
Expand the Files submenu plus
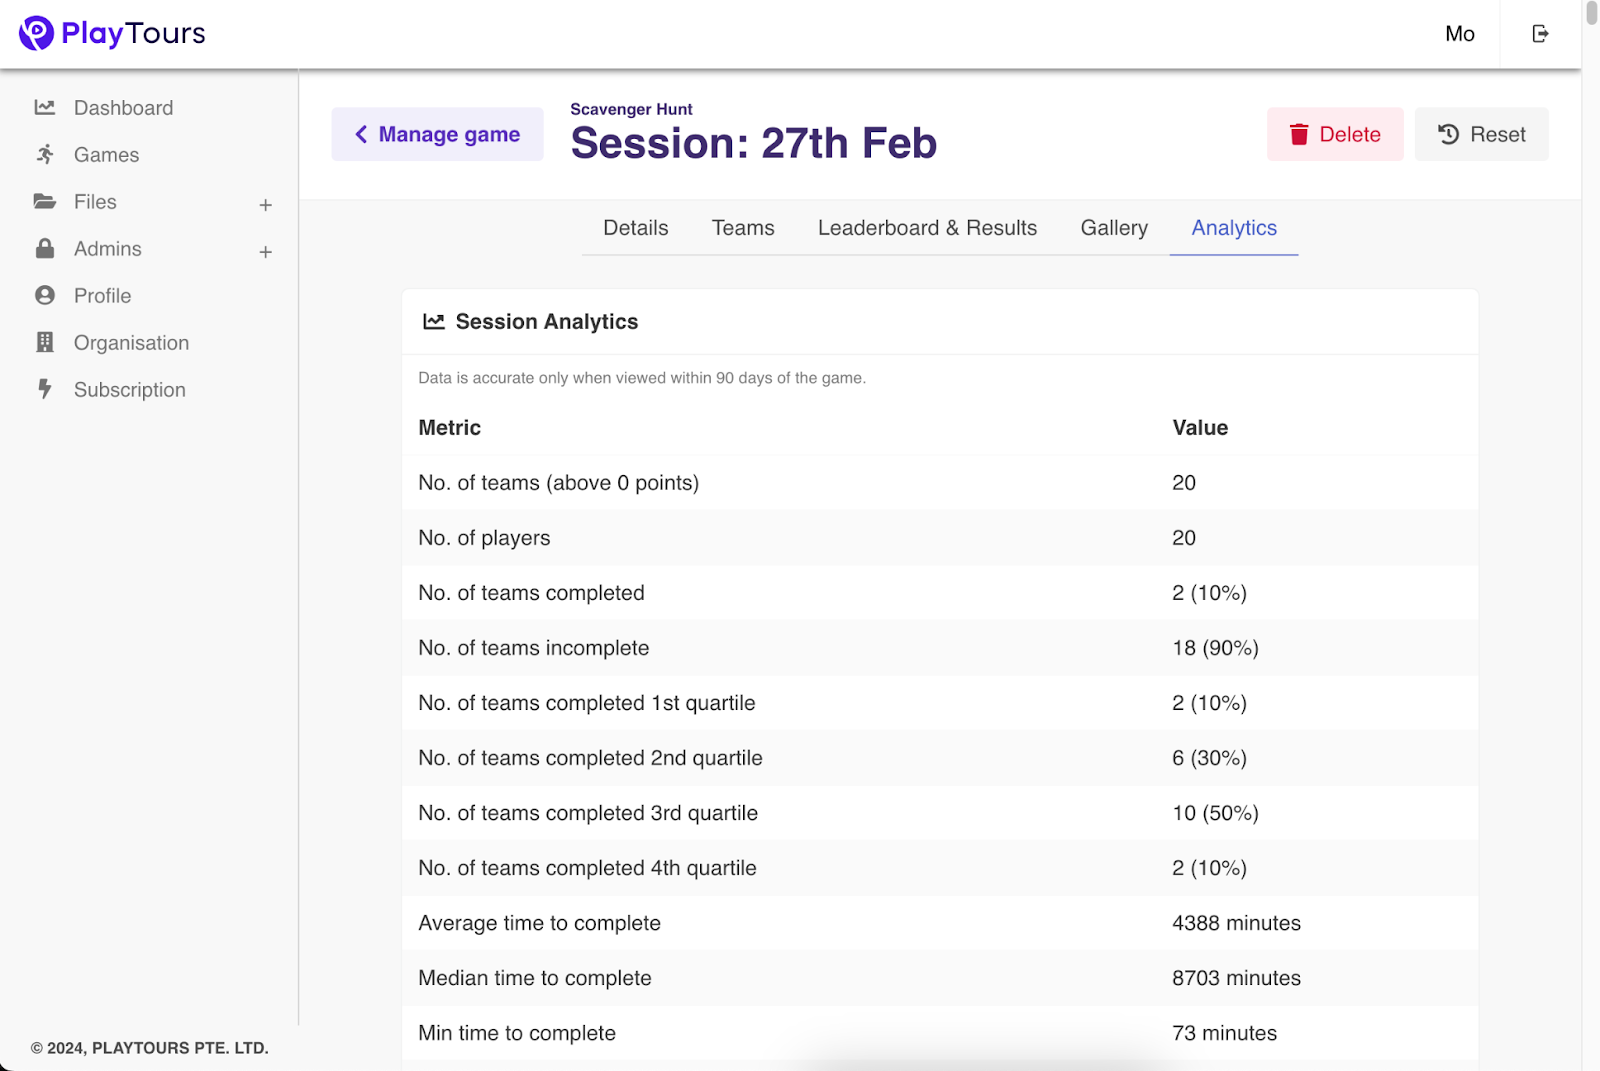266,205
